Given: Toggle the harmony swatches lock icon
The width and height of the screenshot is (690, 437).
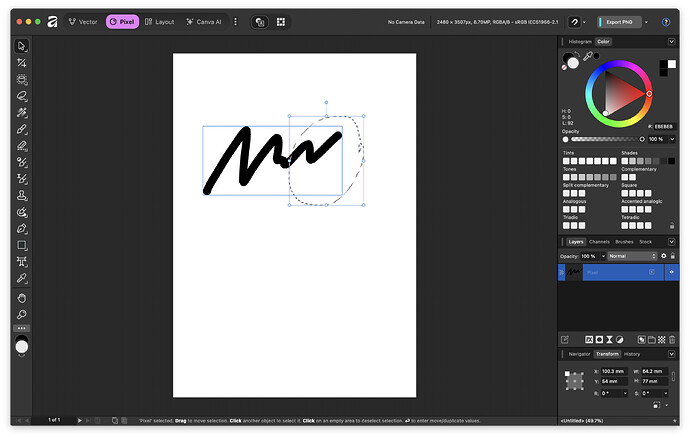Looking at the screenshot, I should 672,226.
